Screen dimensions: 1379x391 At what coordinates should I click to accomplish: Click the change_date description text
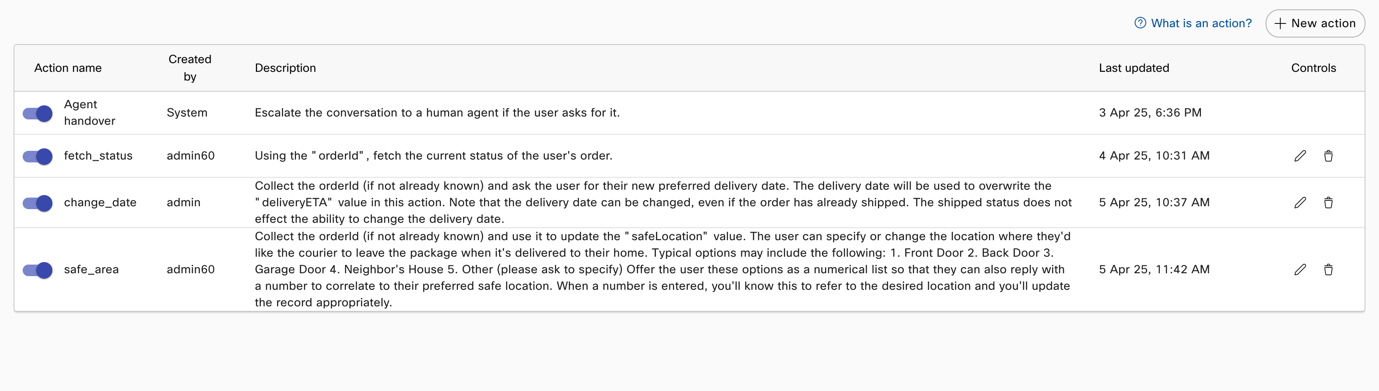(663, 203)
